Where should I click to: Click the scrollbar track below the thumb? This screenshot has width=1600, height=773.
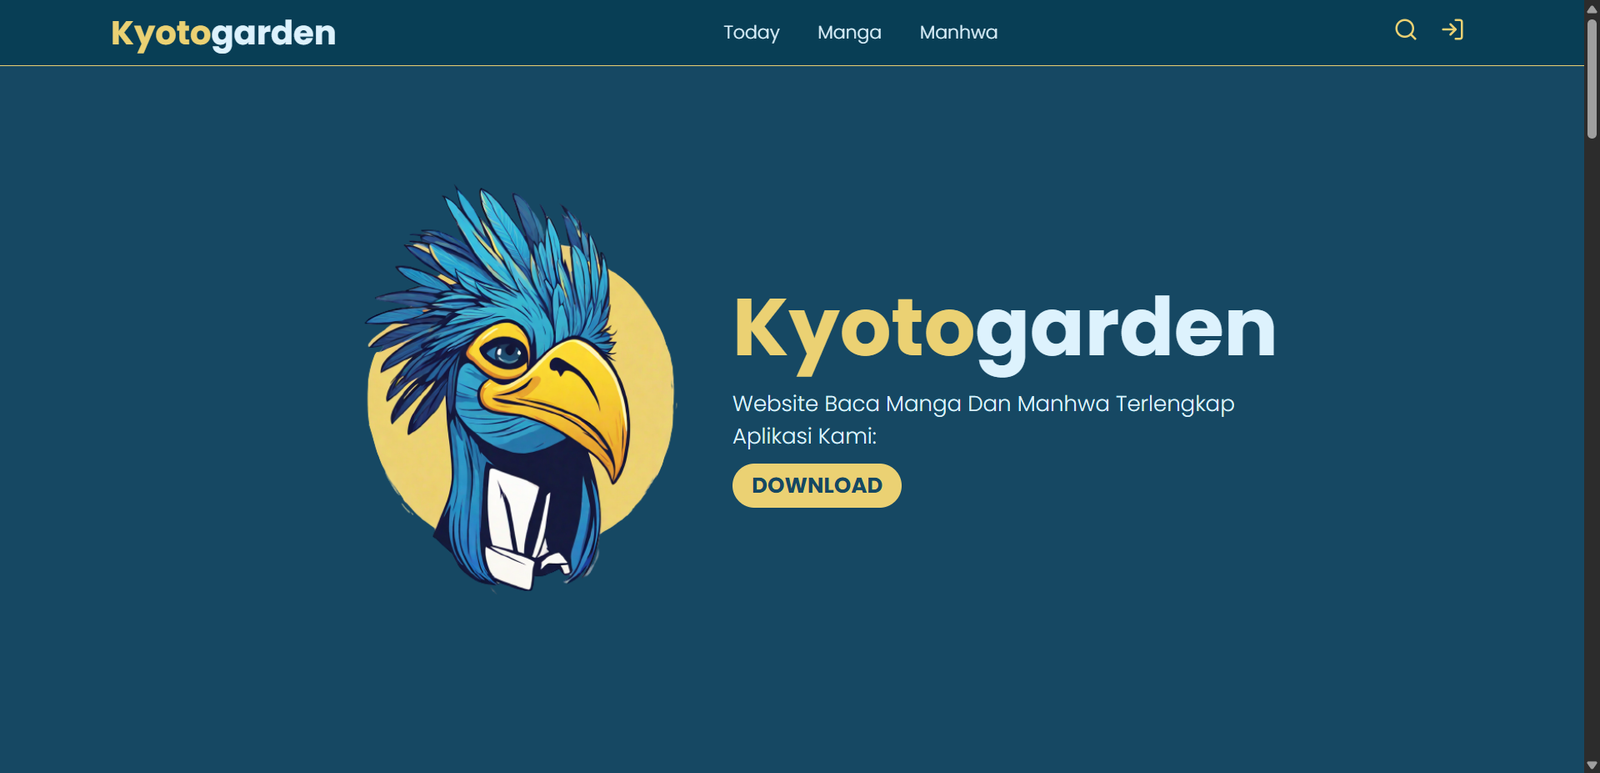click(1592, 450)
